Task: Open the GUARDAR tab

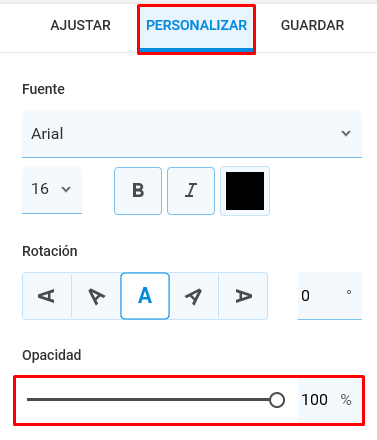Action: (312, 26)
